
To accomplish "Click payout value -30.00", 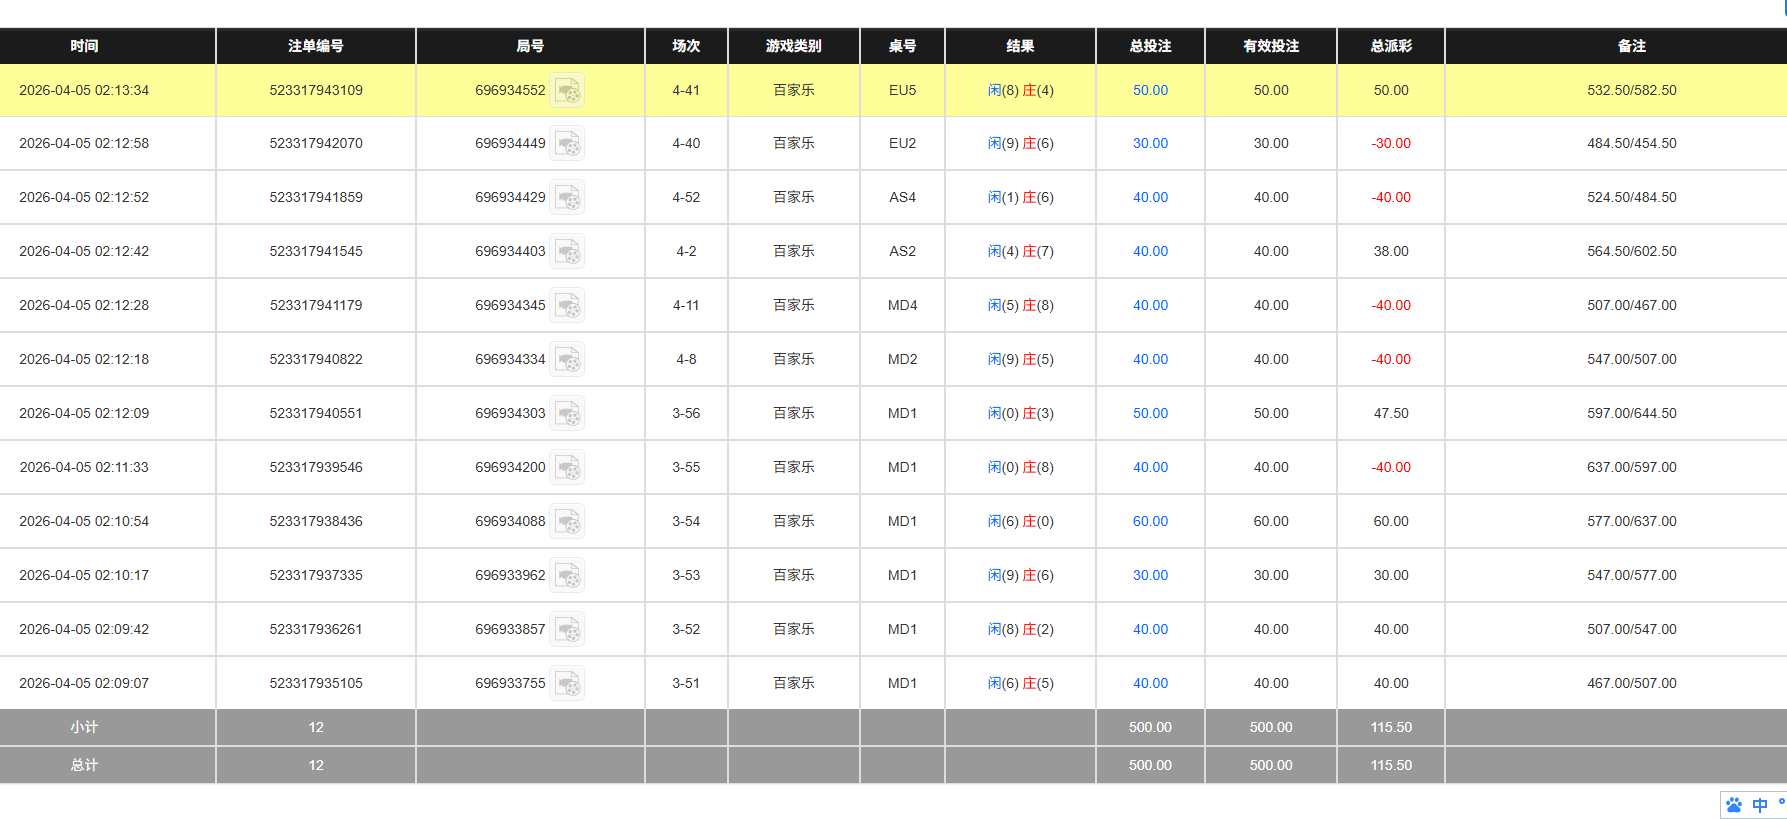I will click(1391, 143).
